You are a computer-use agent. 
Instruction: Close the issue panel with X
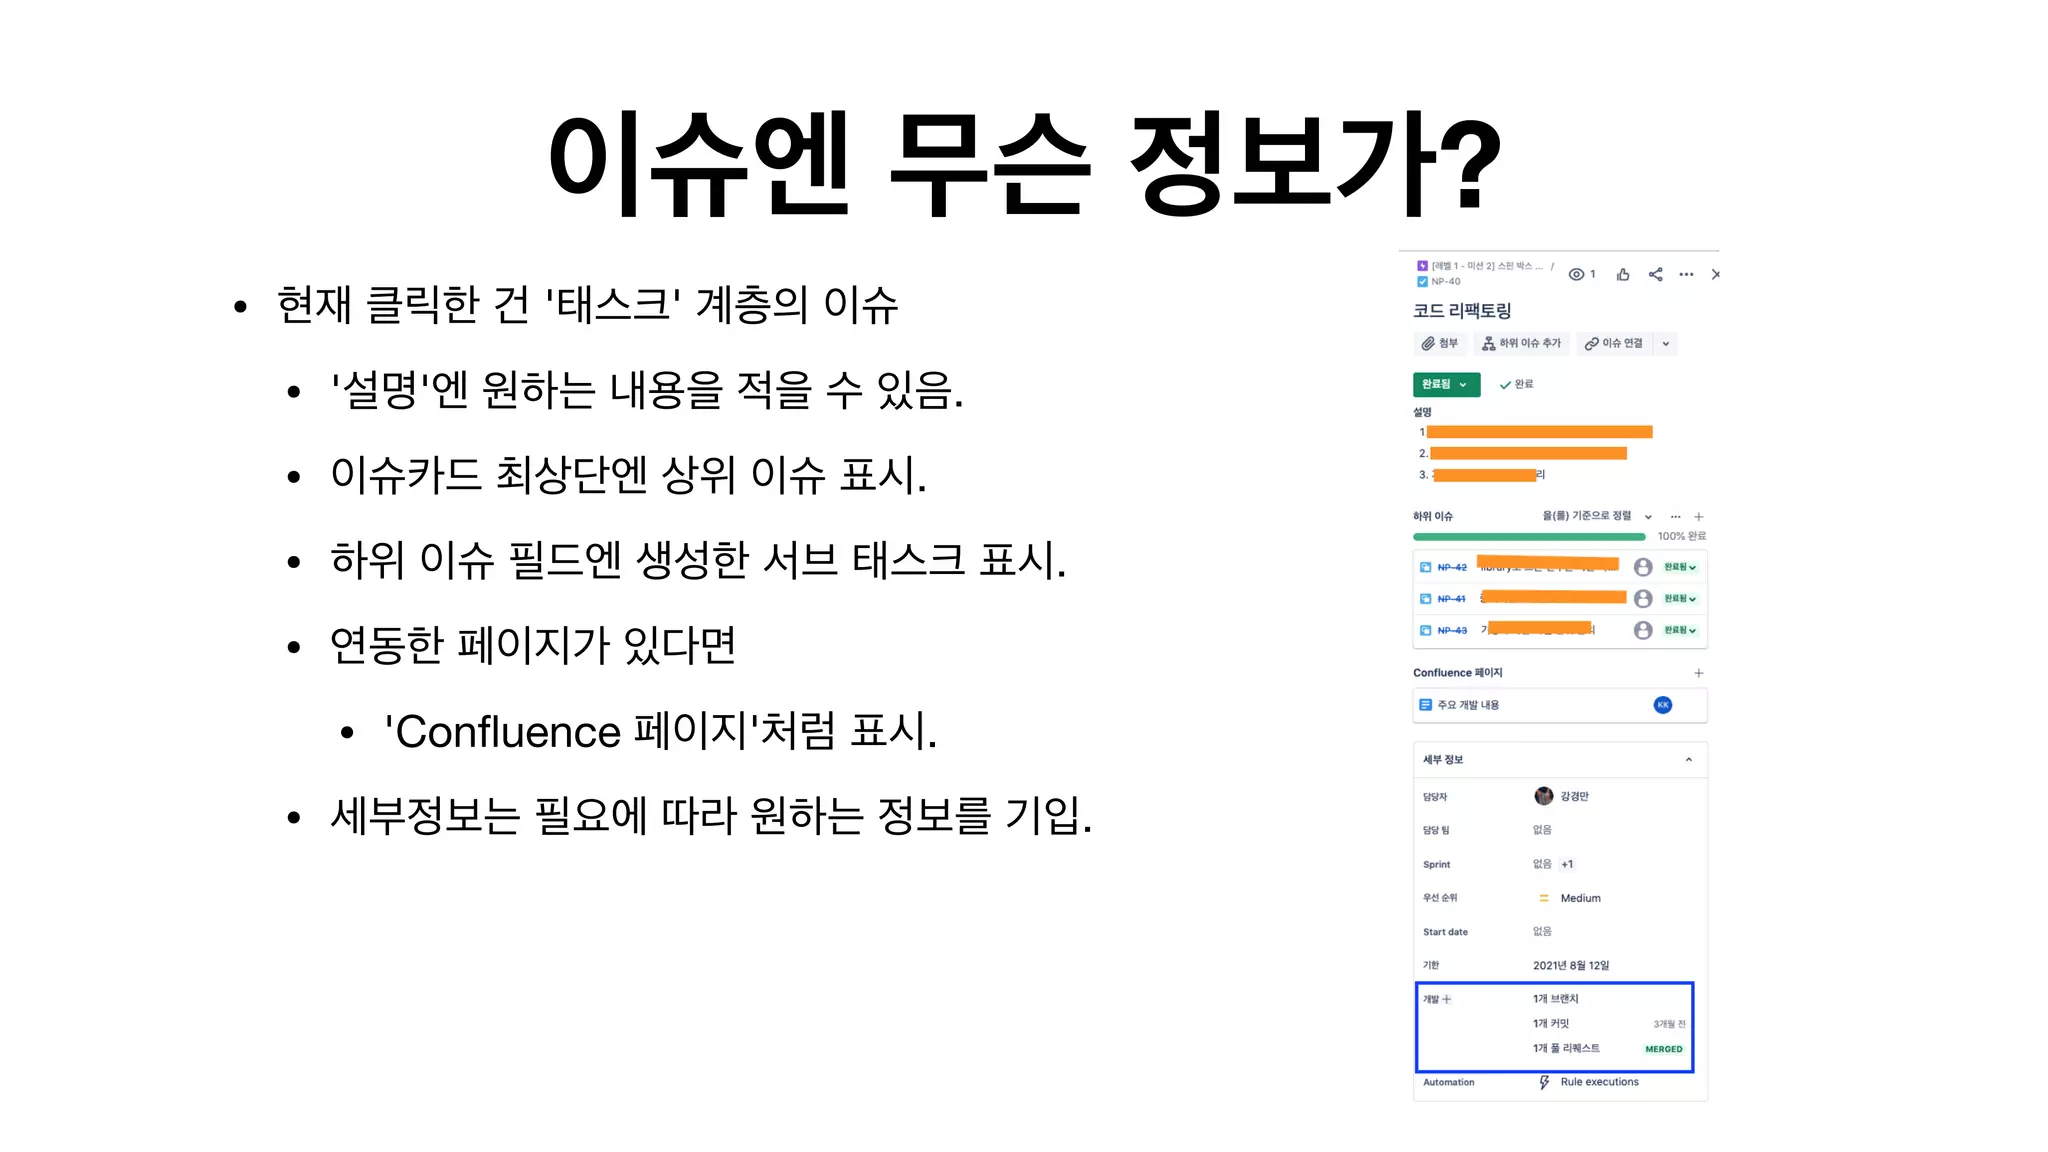point(1716,274)
